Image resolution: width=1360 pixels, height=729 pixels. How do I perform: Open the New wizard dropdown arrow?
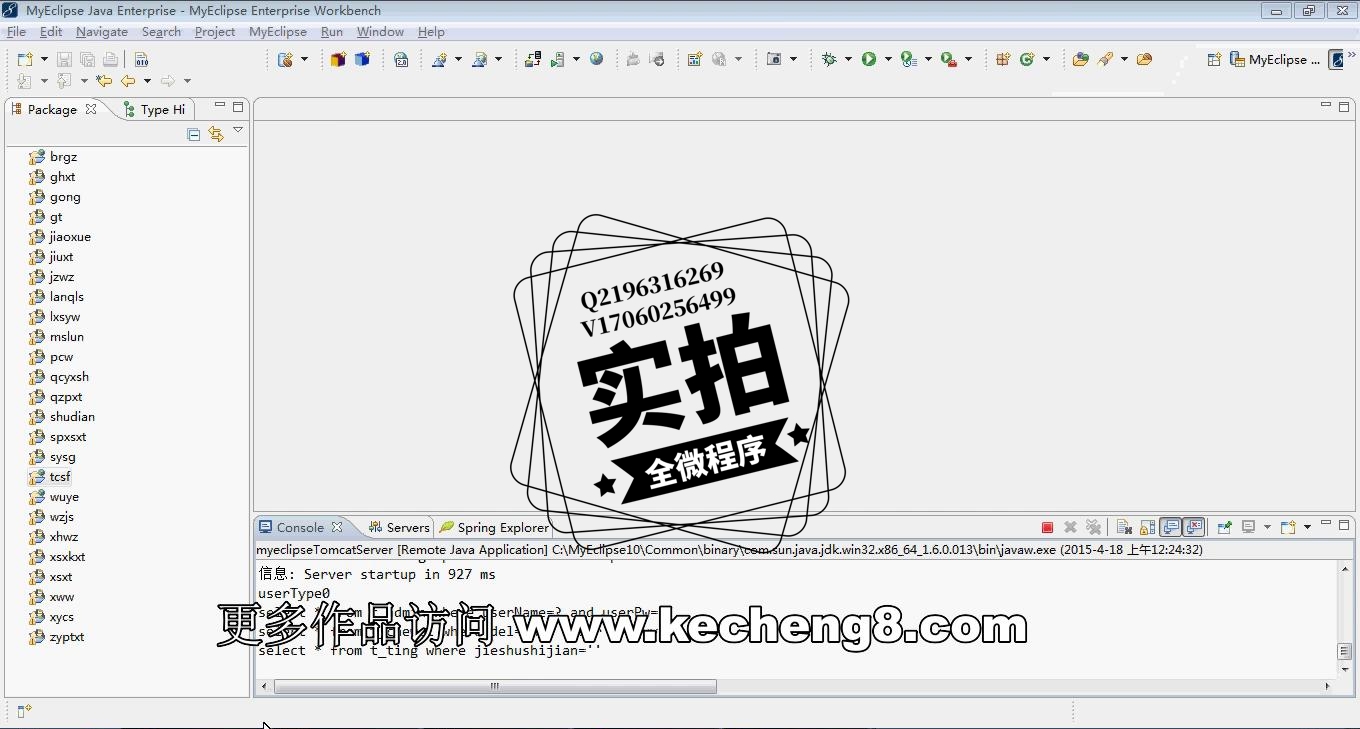(x=43, y=60)
